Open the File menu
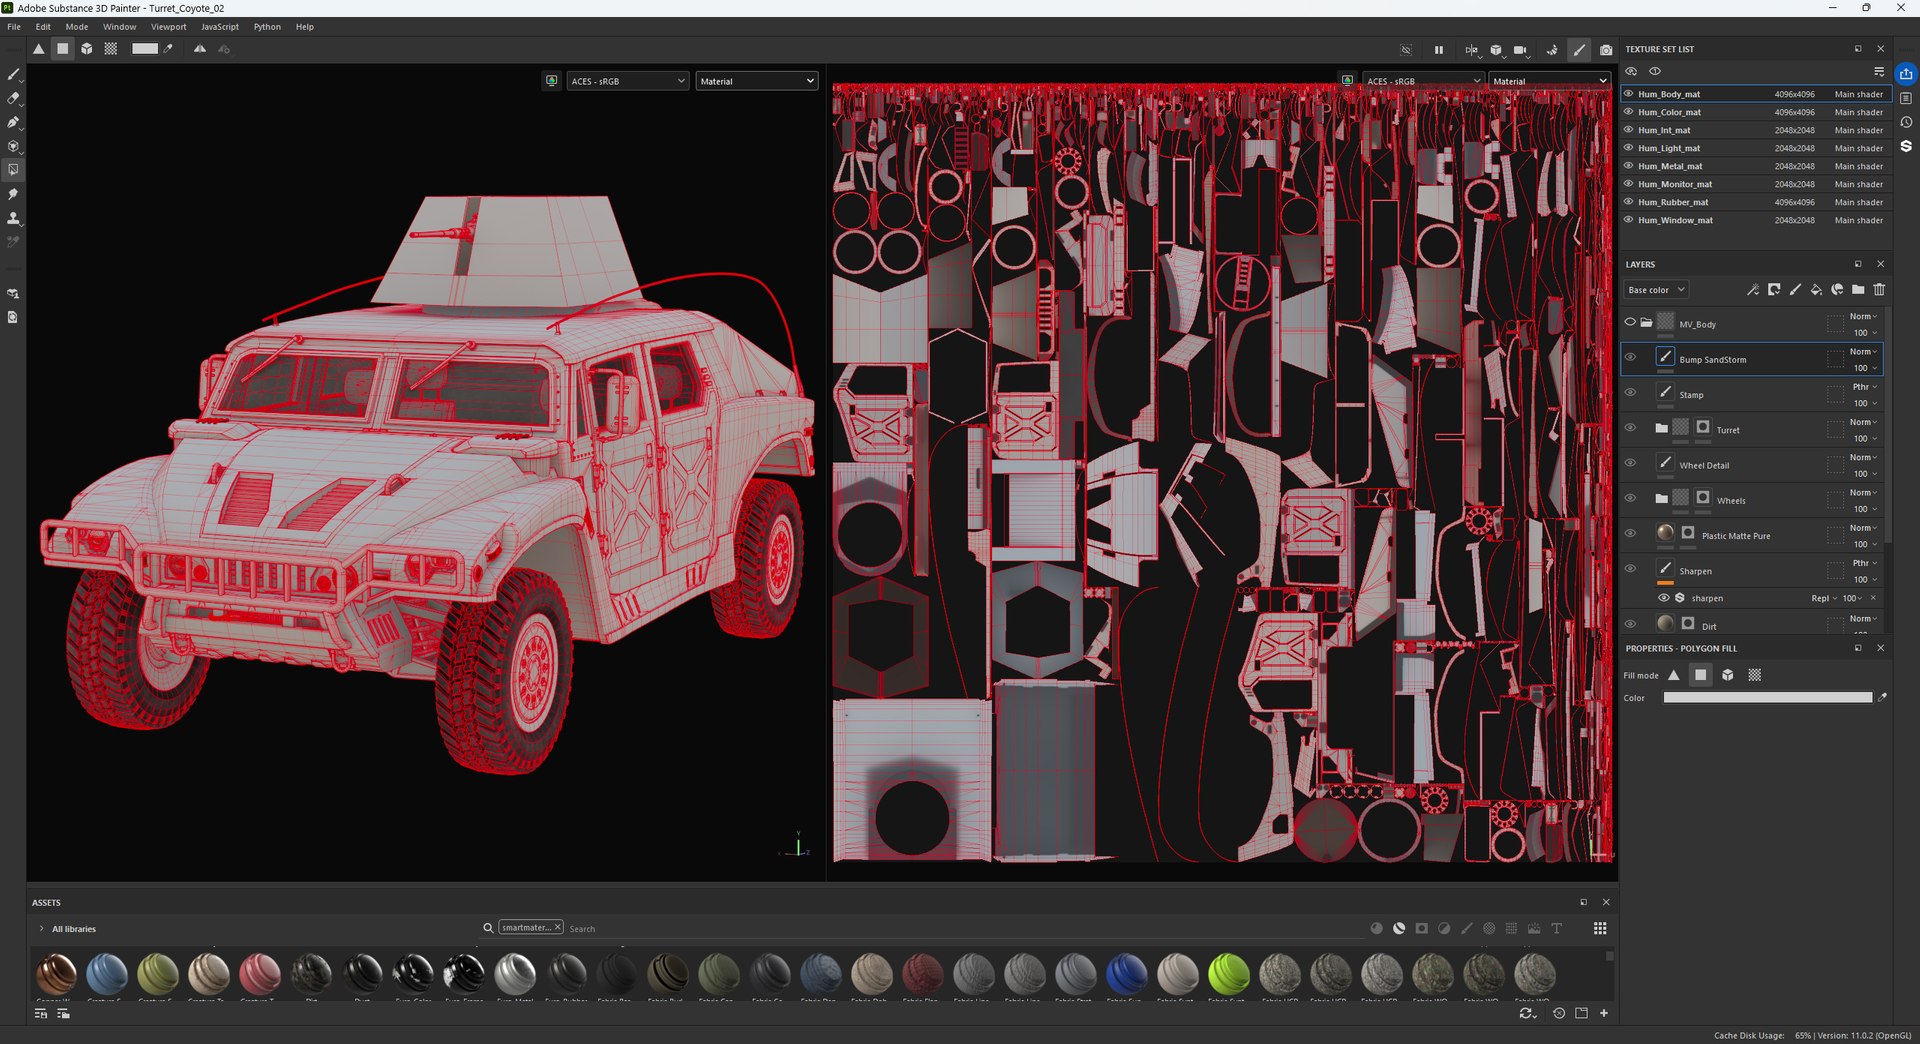The width and height of the screenshot is (1920, 1044). (14, 27)
